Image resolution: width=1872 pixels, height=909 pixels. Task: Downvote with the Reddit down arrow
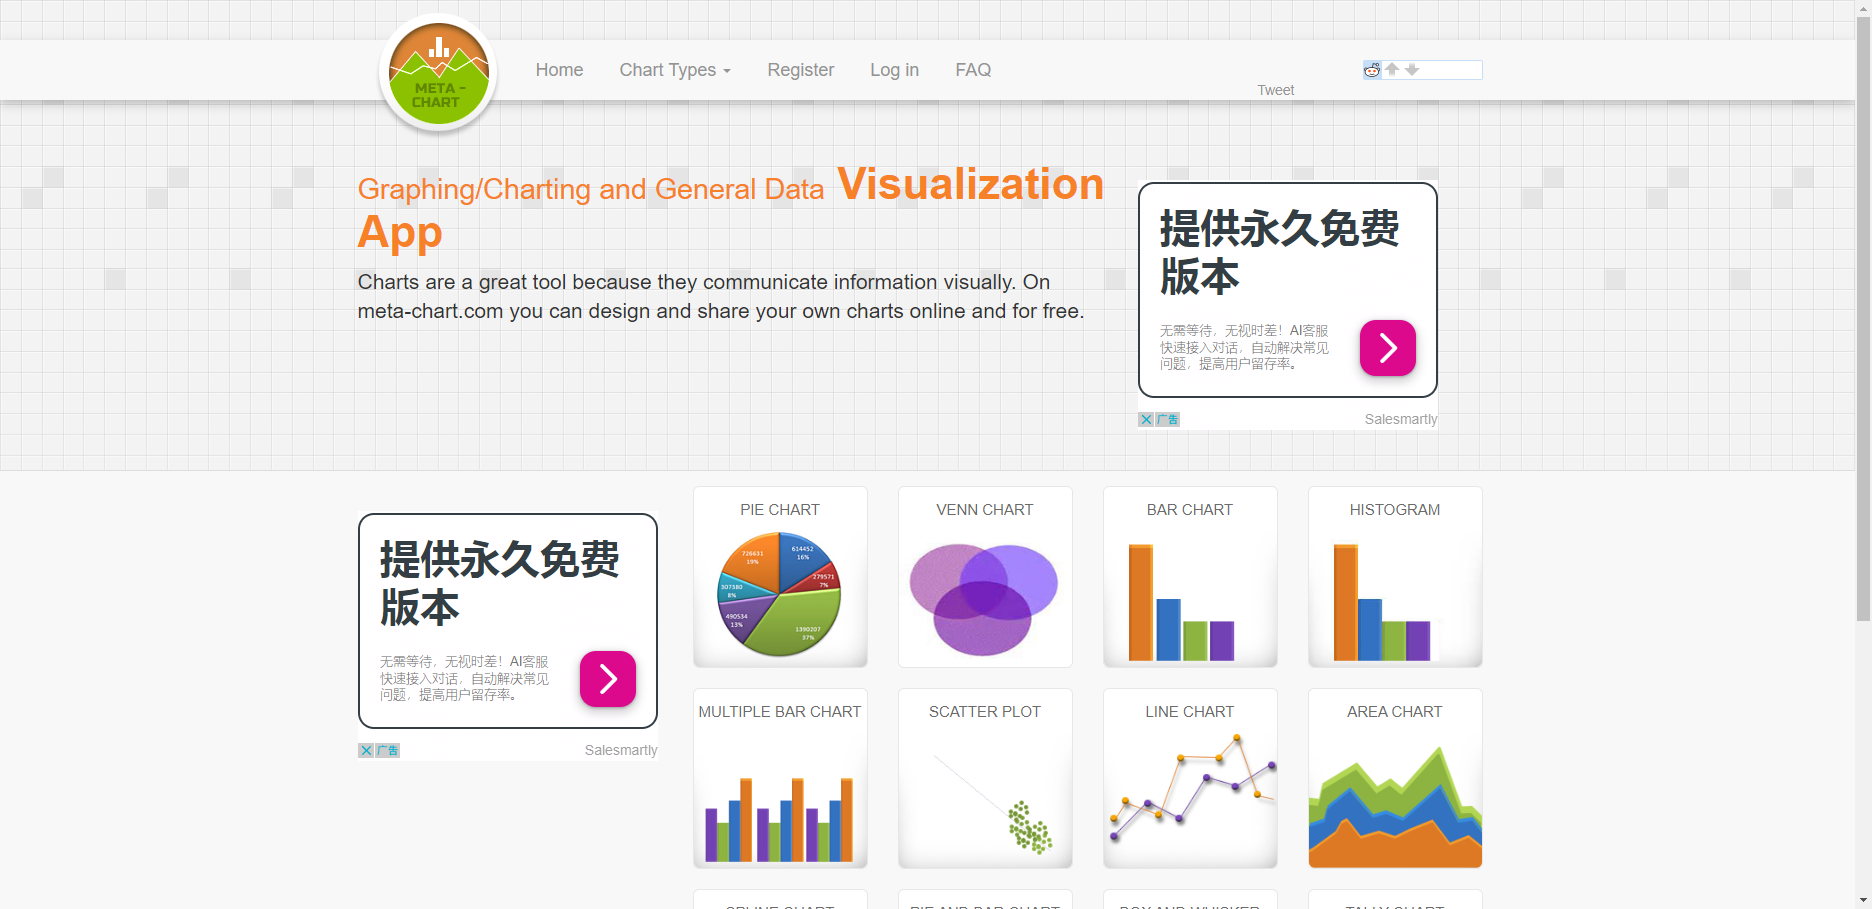coord(1412,69)
